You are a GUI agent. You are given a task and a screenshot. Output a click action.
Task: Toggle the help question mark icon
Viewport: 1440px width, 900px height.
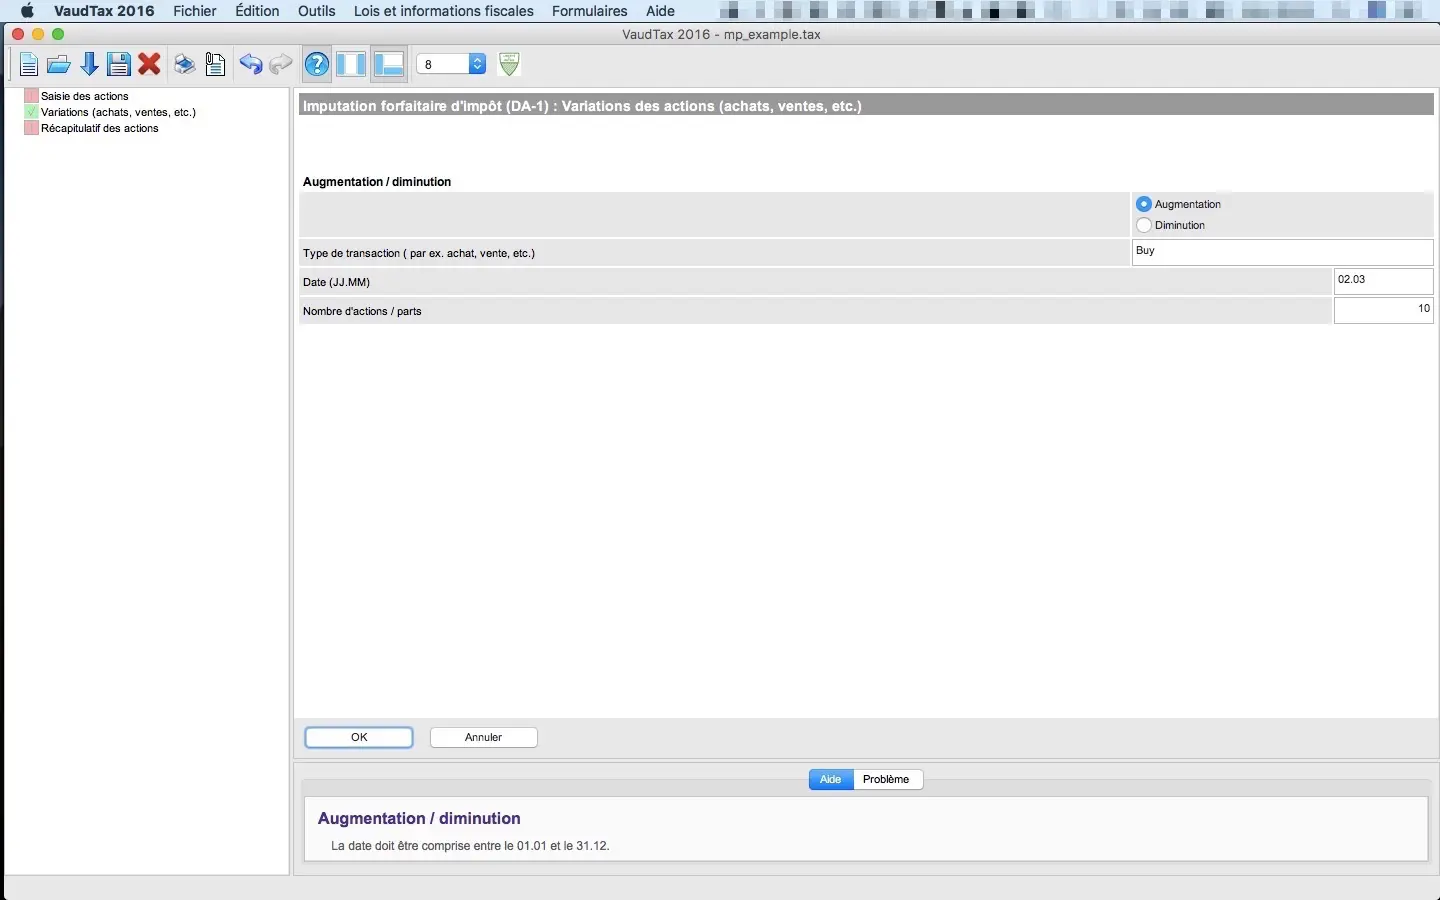tap(317, 65)
